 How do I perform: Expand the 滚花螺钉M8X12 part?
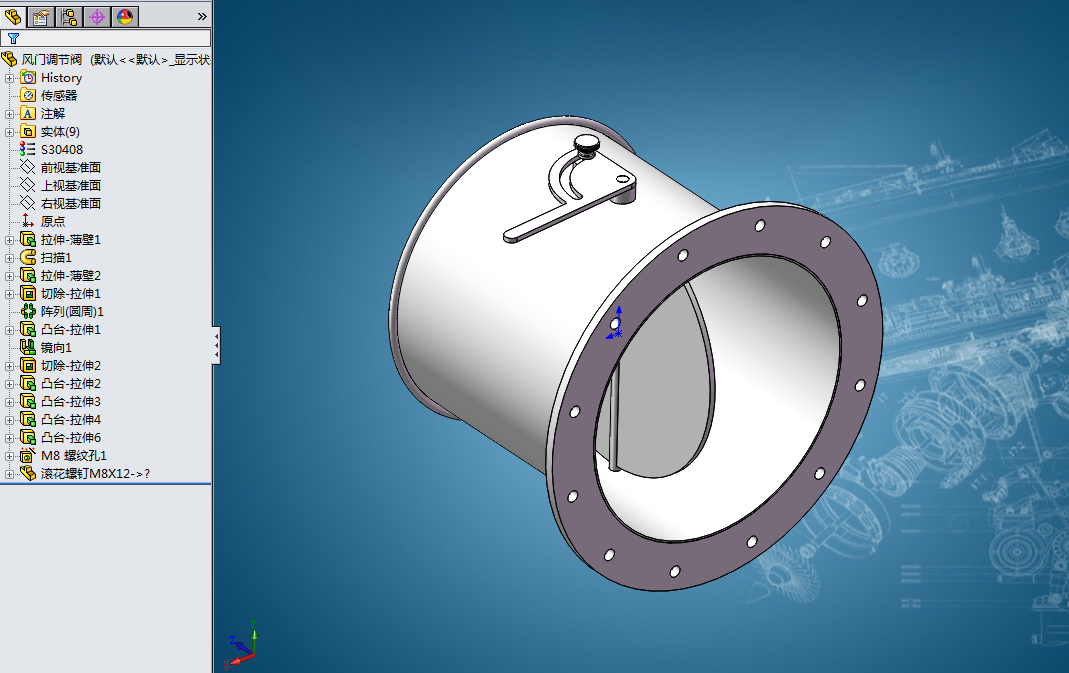coord(9,474)
